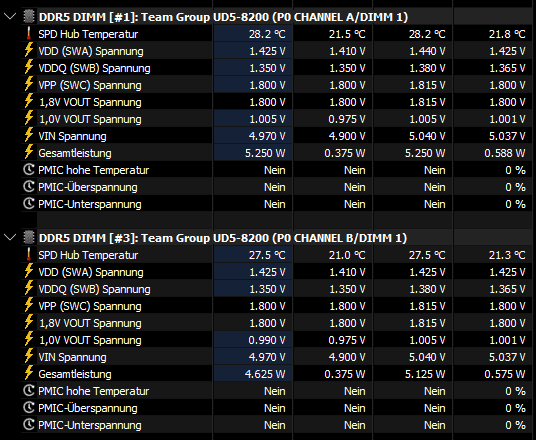Screen dimensions: 536x440
Task: Click lightning icon of DIMM #1 VIN Spannung
Action: [29, 135]
